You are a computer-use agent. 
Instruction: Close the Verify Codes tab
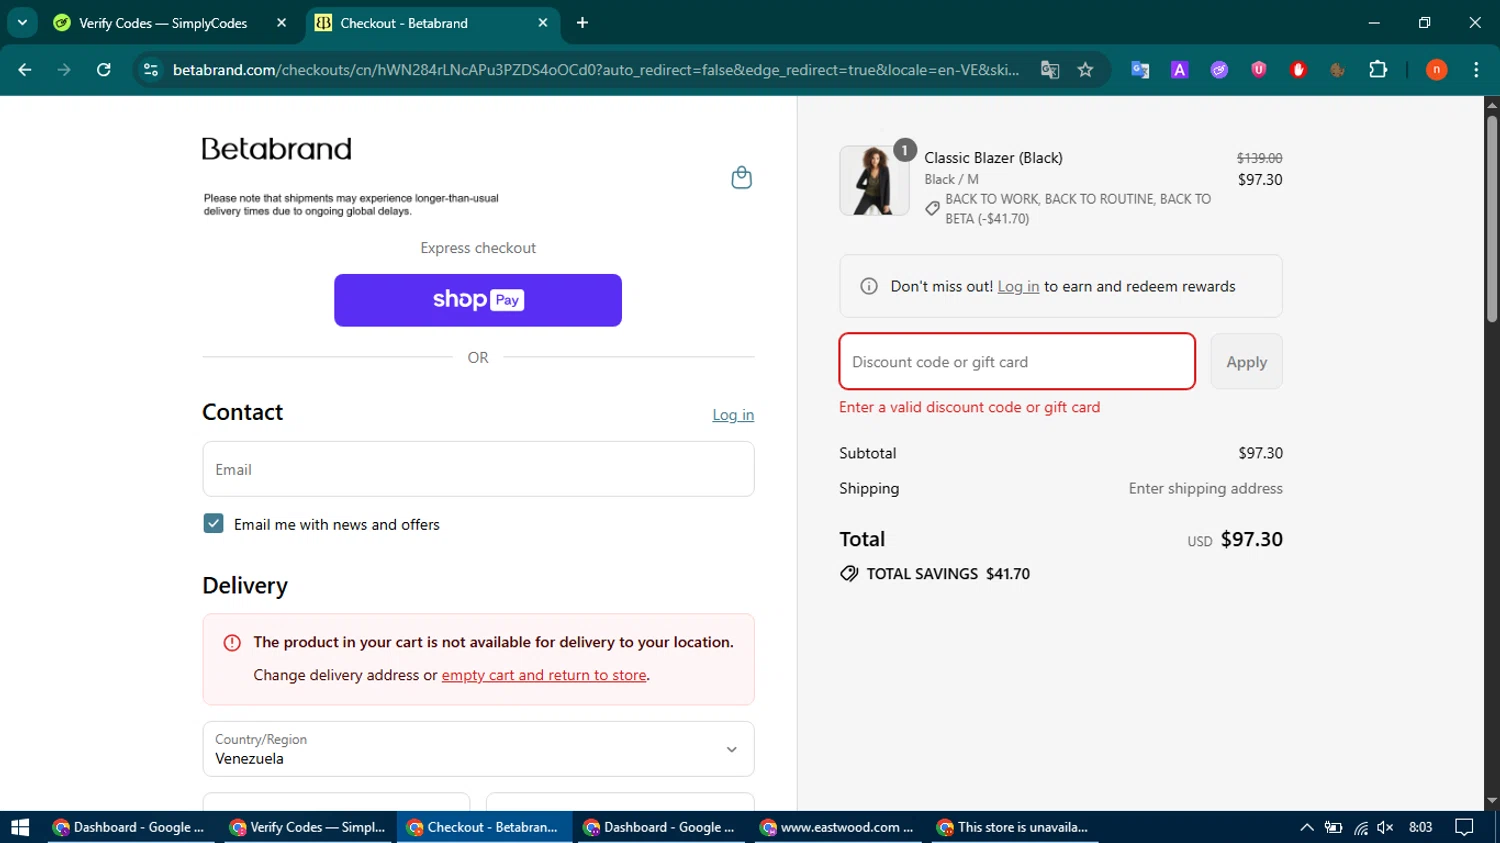click(x=281, y=23)
